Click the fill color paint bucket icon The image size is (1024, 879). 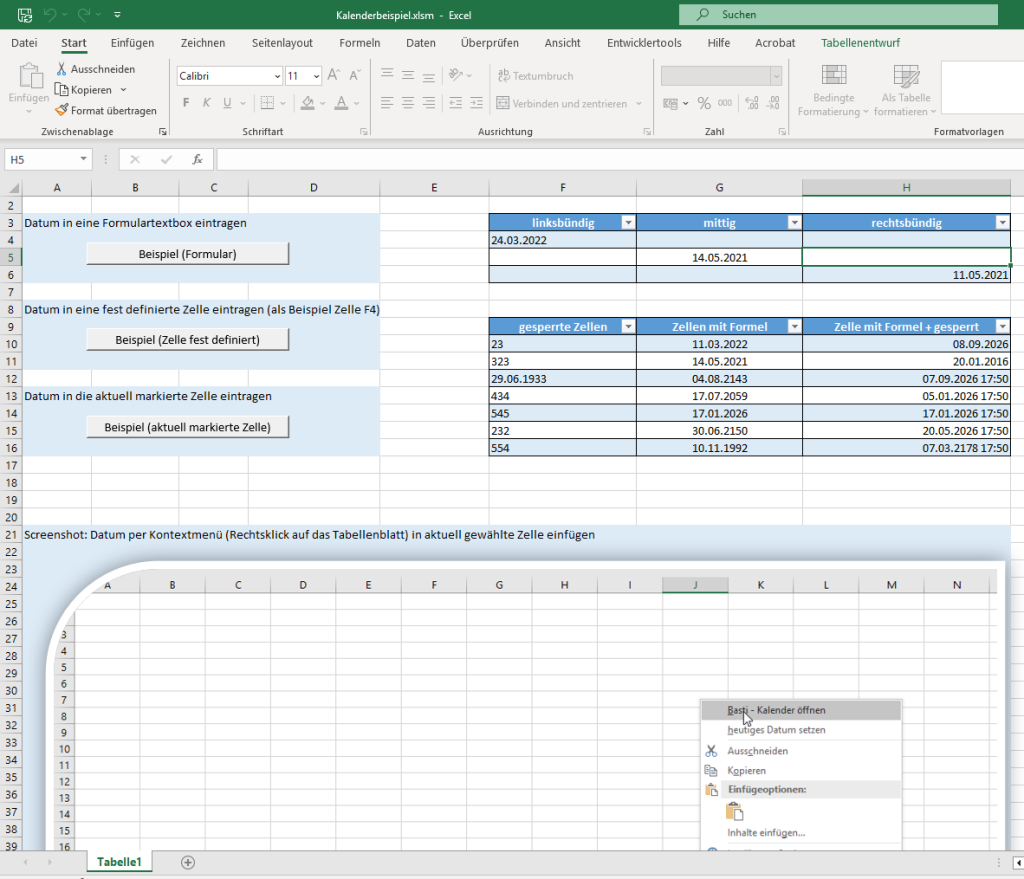click(x=308, y=103)
